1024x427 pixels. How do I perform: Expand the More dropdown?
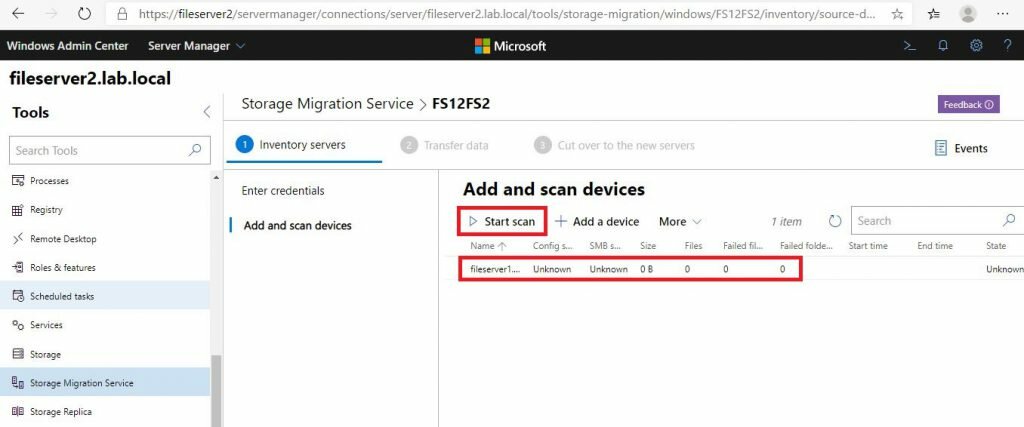click(x=680, y=221)
